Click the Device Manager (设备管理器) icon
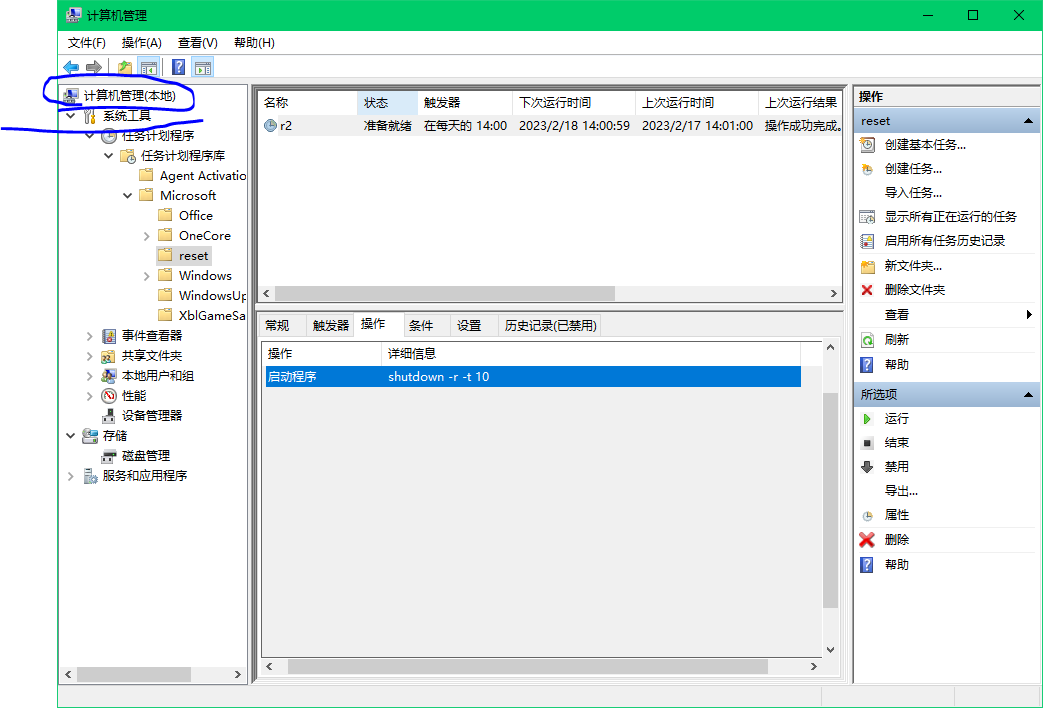Viewport: 1043px width, 708px height. 108,416
